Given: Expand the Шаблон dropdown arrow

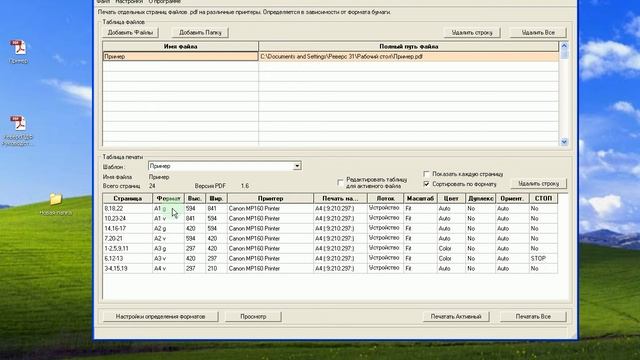Looking at the screenshot, I should pos(297,166).
